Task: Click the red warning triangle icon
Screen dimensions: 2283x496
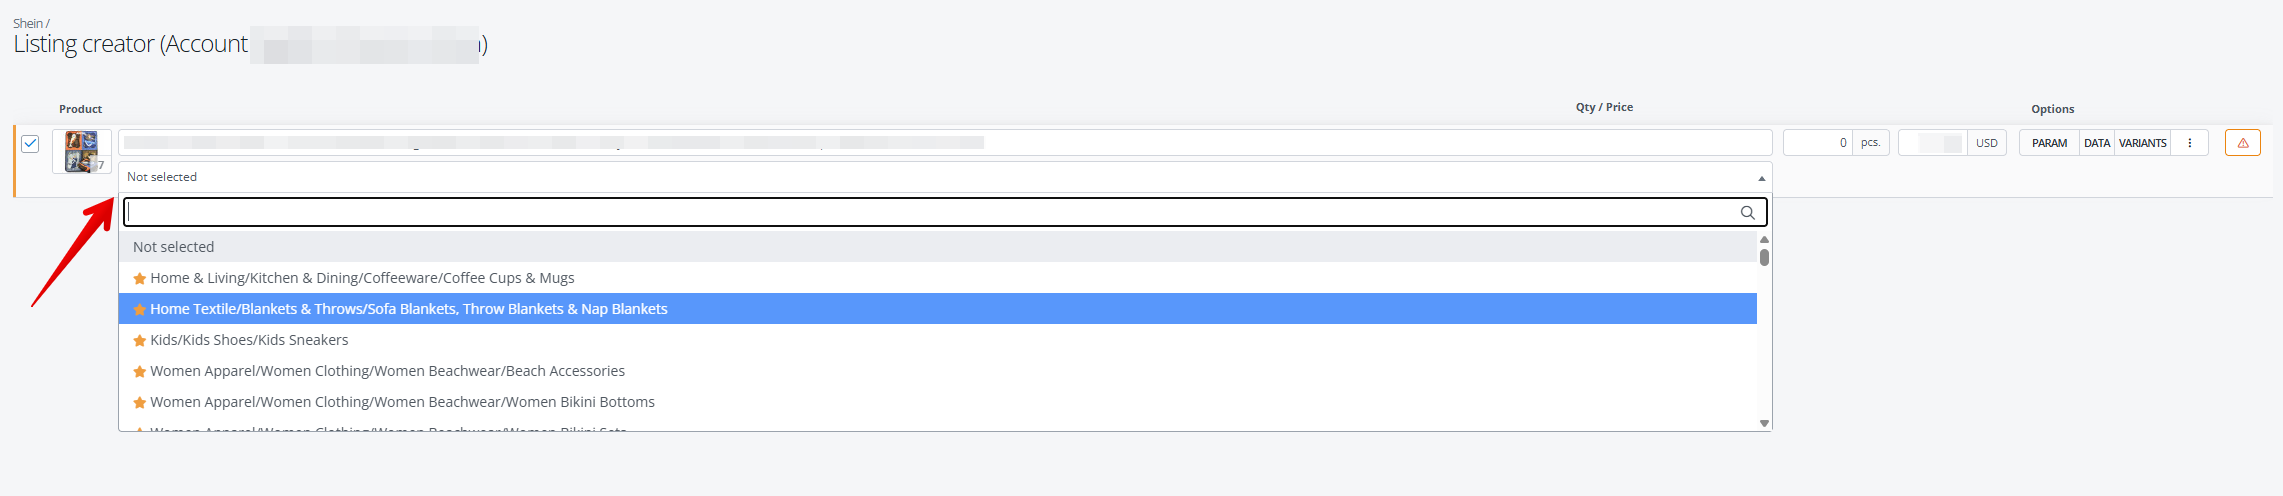Action: point(2243,143)
